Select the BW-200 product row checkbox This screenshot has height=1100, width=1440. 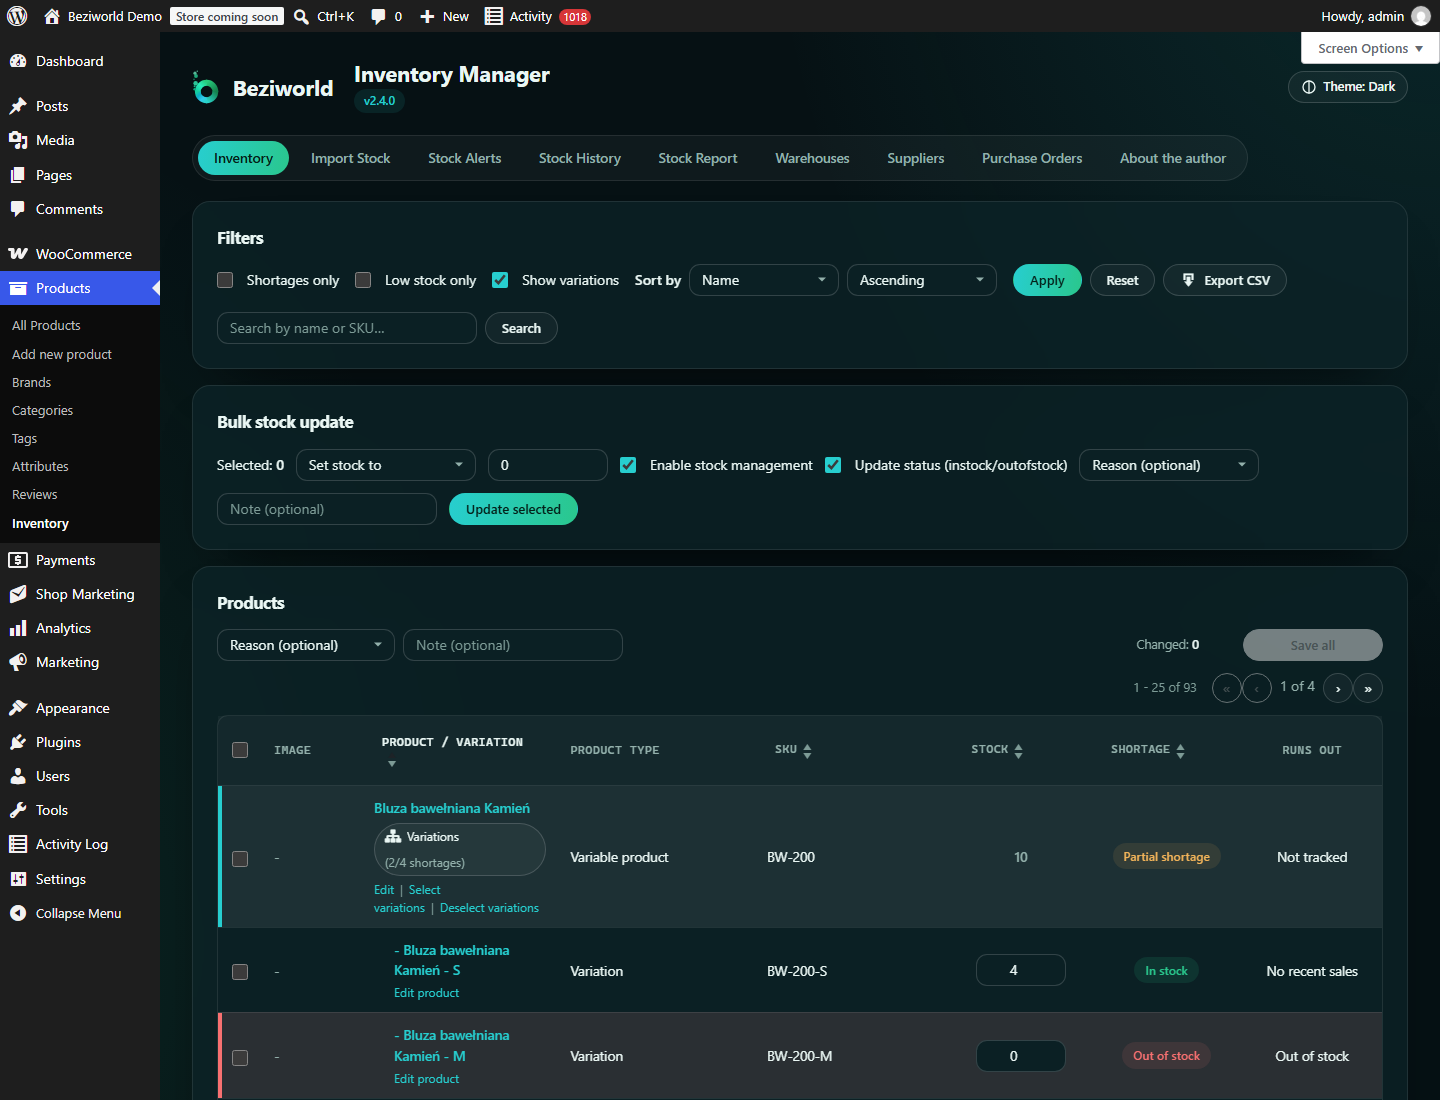[x=240, y=859]
